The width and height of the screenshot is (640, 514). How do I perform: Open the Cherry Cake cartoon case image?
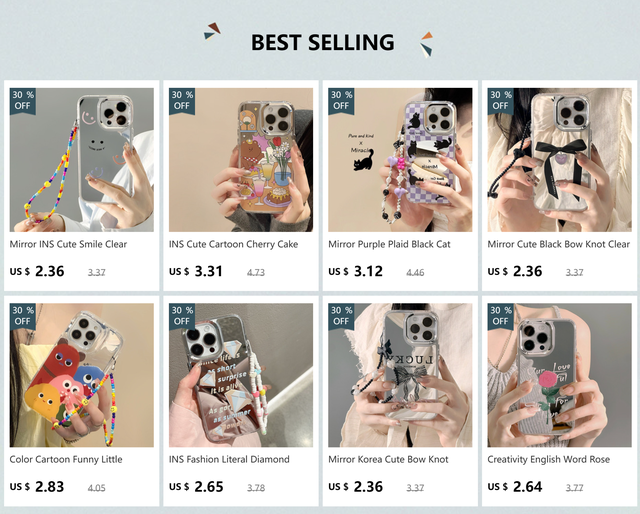tap(241, 160)
